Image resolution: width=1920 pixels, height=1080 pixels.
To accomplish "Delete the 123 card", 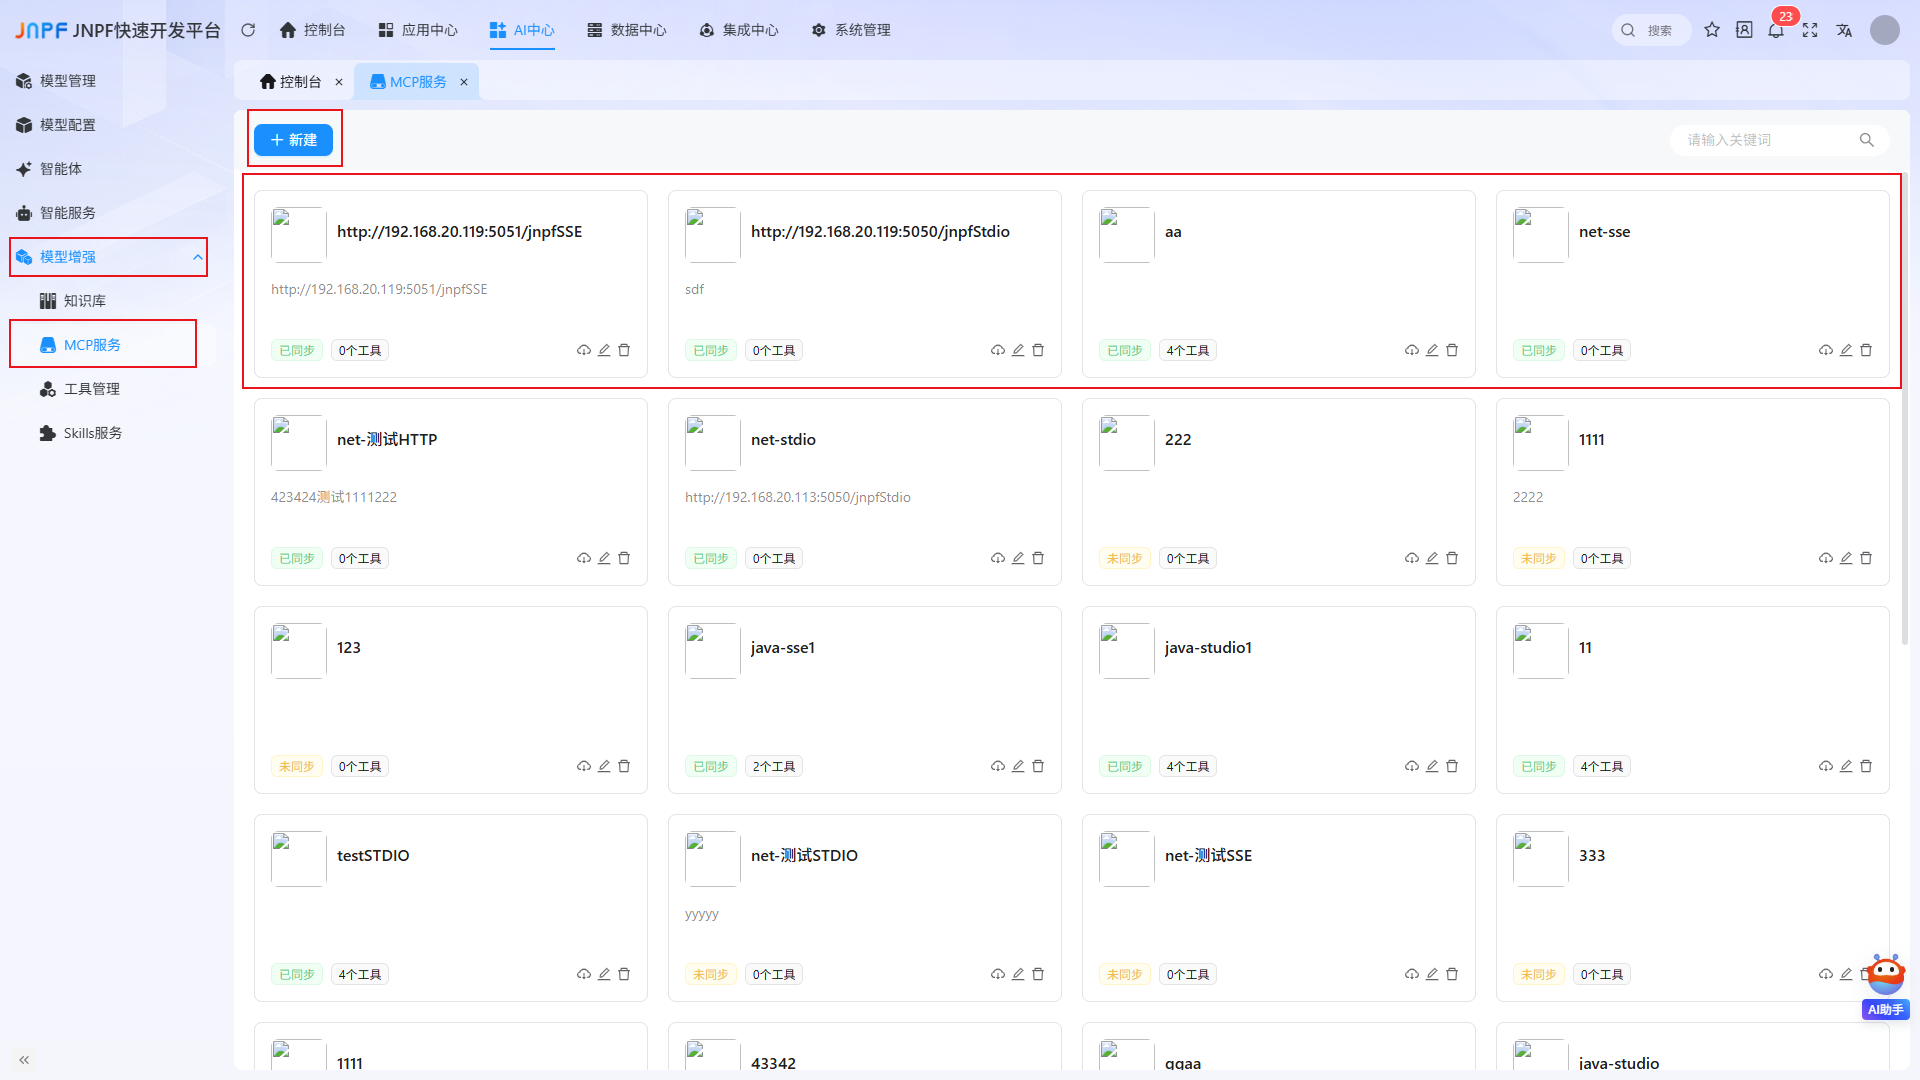I will tap(624, 766).
